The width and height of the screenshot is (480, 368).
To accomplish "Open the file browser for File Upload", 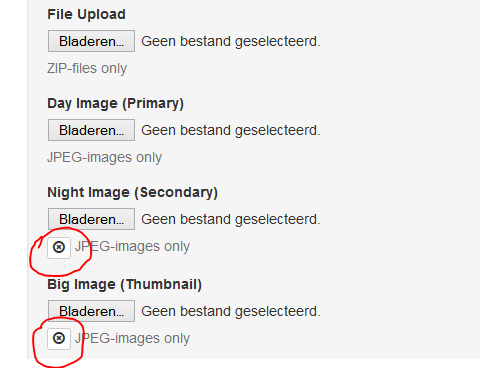I will (x=91, y=41).
